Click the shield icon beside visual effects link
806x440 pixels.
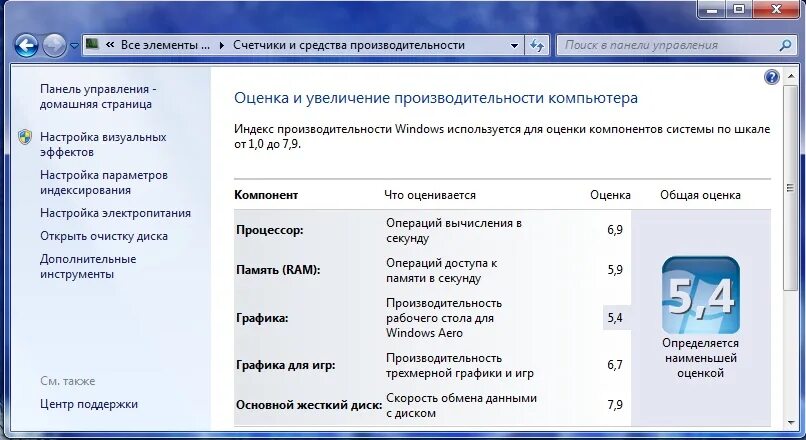(25, 137)
